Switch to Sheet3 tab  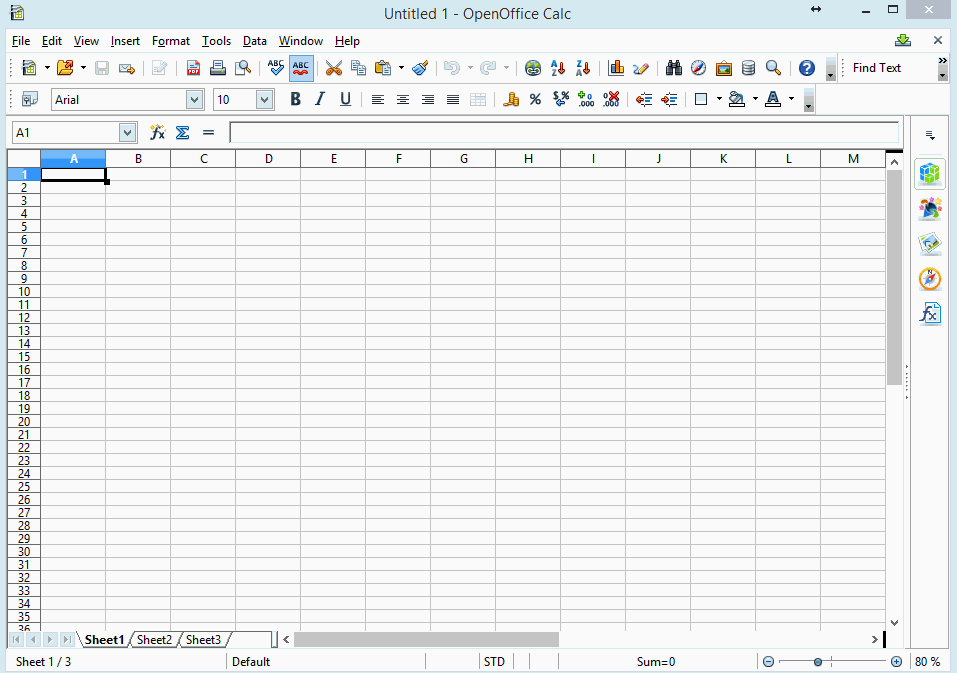(203, 639)
